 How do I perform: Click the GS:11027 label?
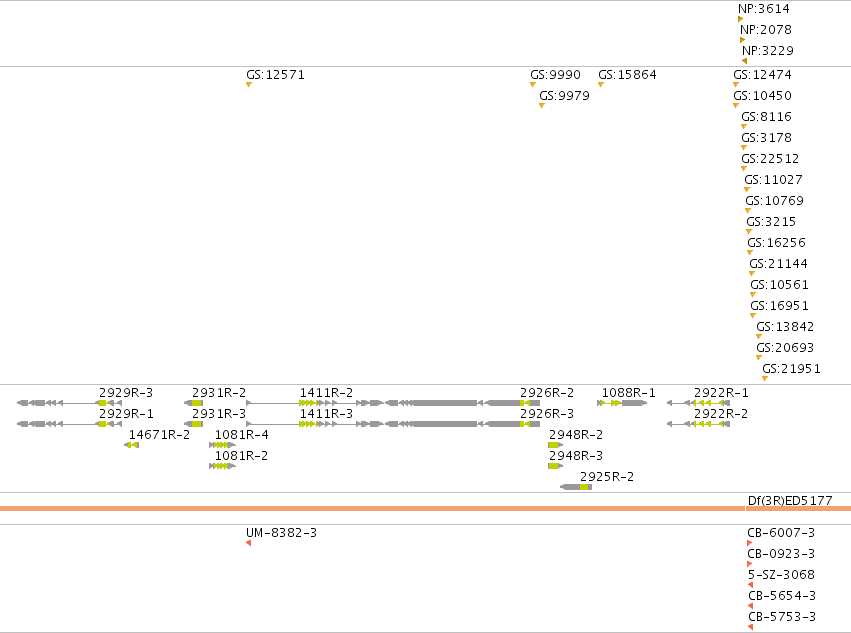[x=773, y=180]
